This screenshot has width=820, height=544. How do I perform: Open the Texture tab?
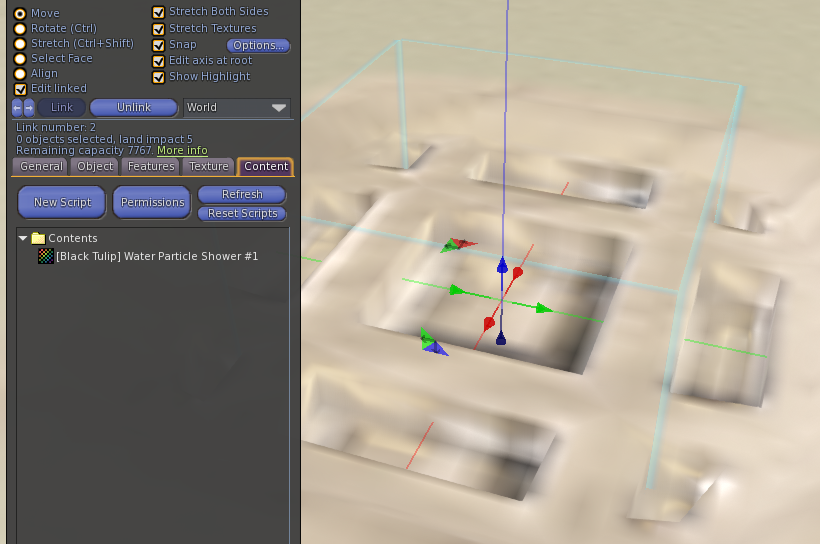(209, 166)
